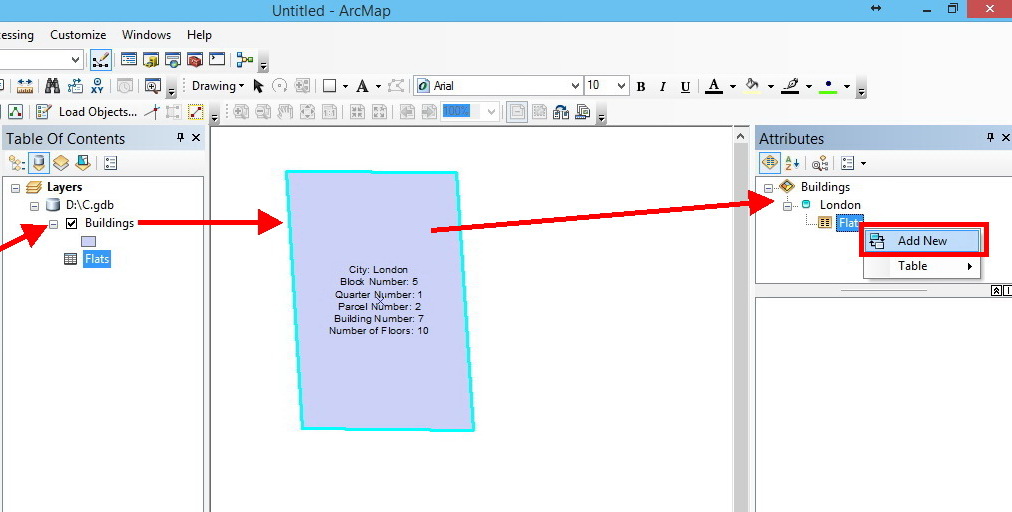
Task: Open the Editor toolbar icon
Action: pos(100,59)
